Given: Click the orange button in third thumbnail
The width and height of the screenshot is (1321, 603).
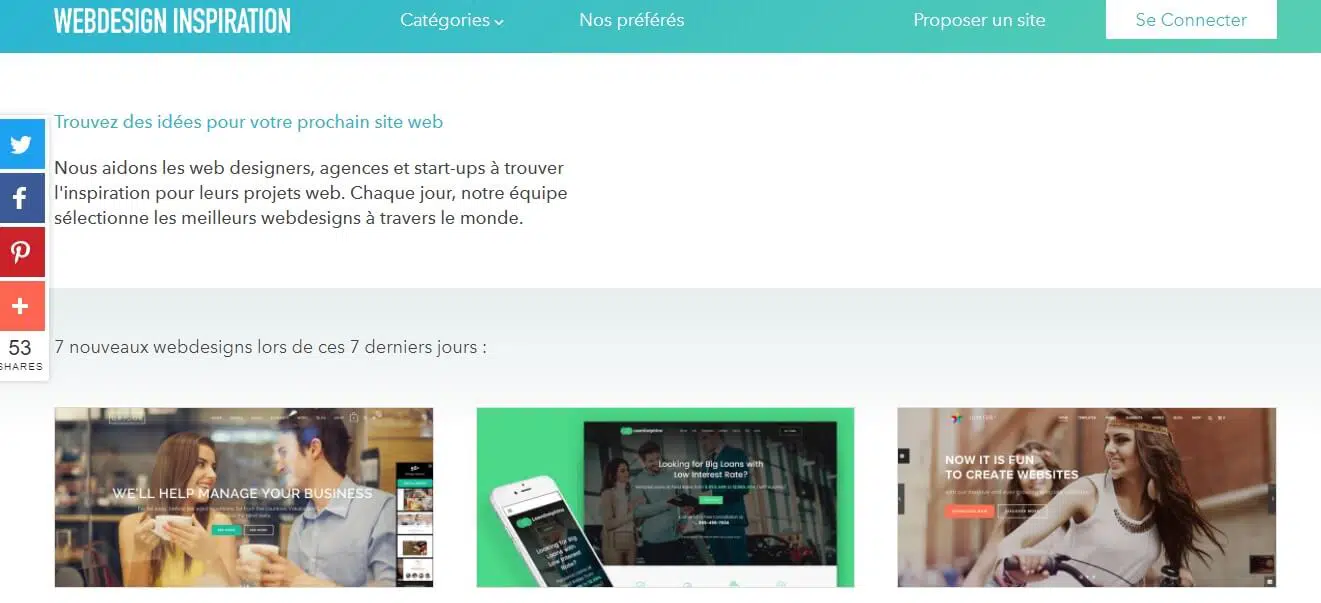Looking at the screenshot, I should (969, 511).
